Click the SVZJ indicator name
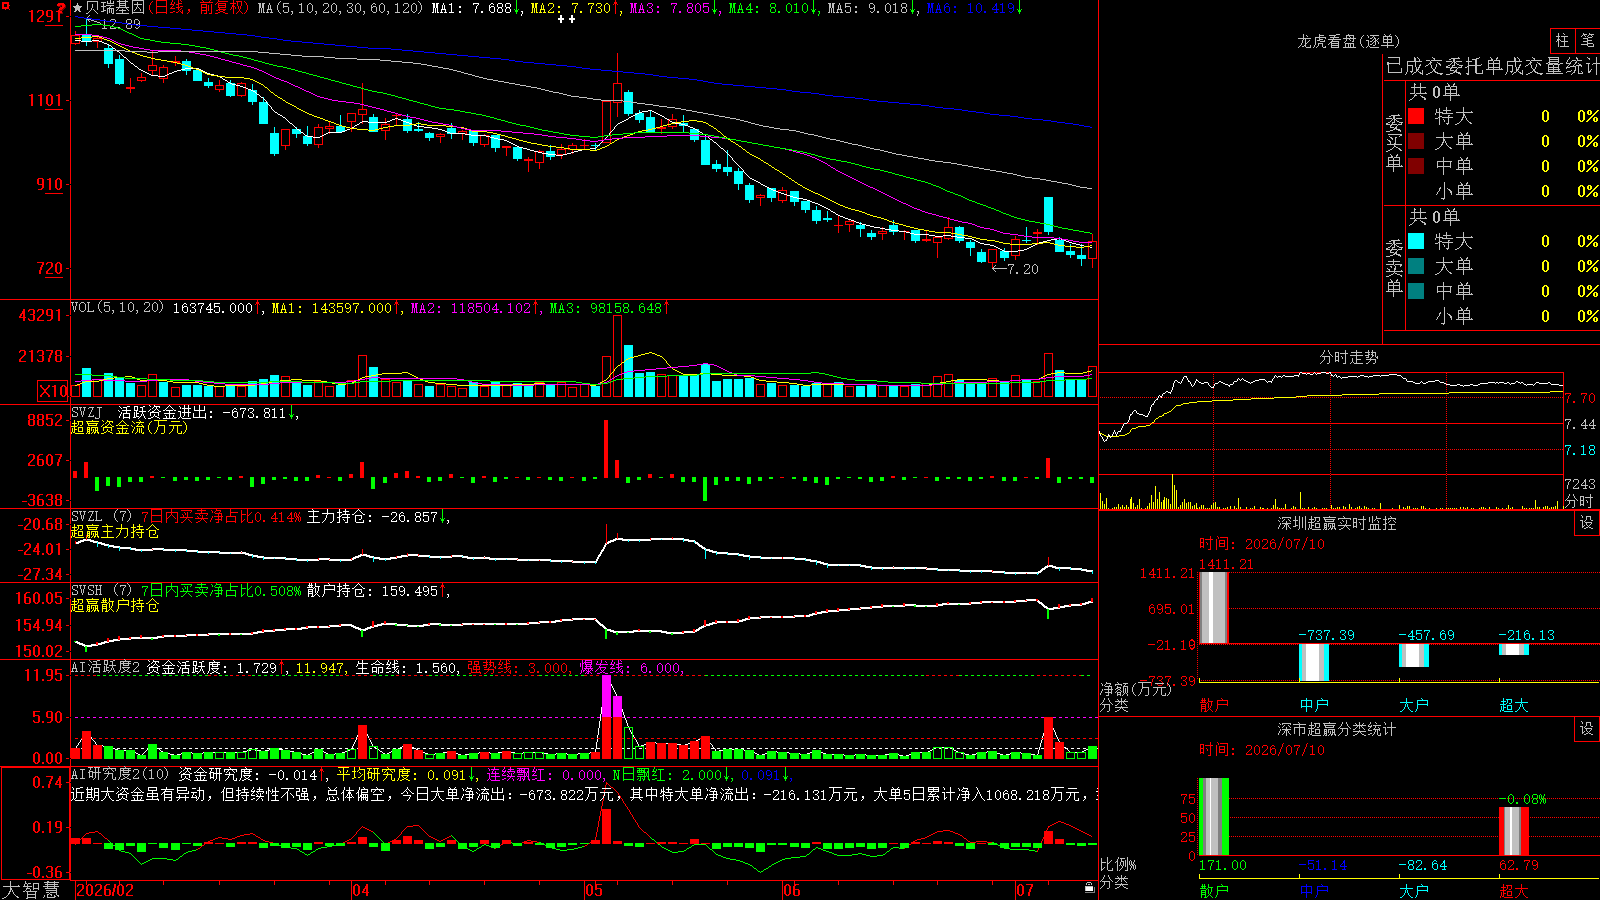Image resolution: width=1600 pixels, height=900 pixels. click(x=87, y=412)
